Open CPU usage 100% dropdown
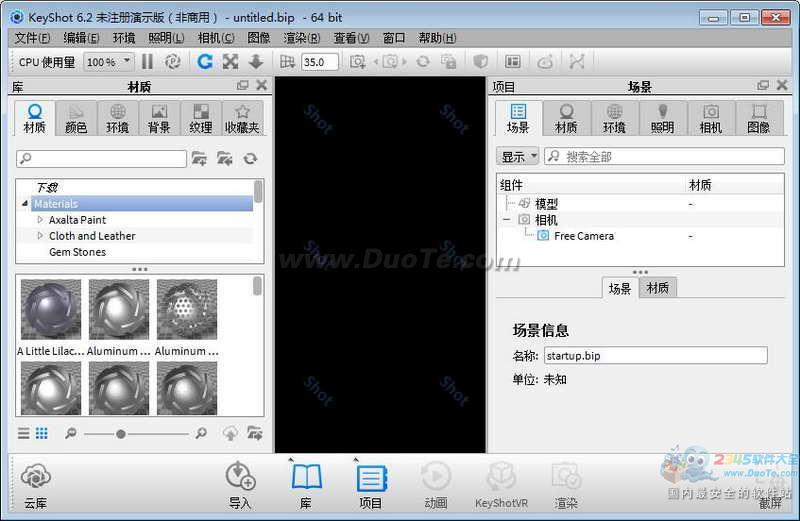This screenshot has height=521, width=800. point(109,62)
